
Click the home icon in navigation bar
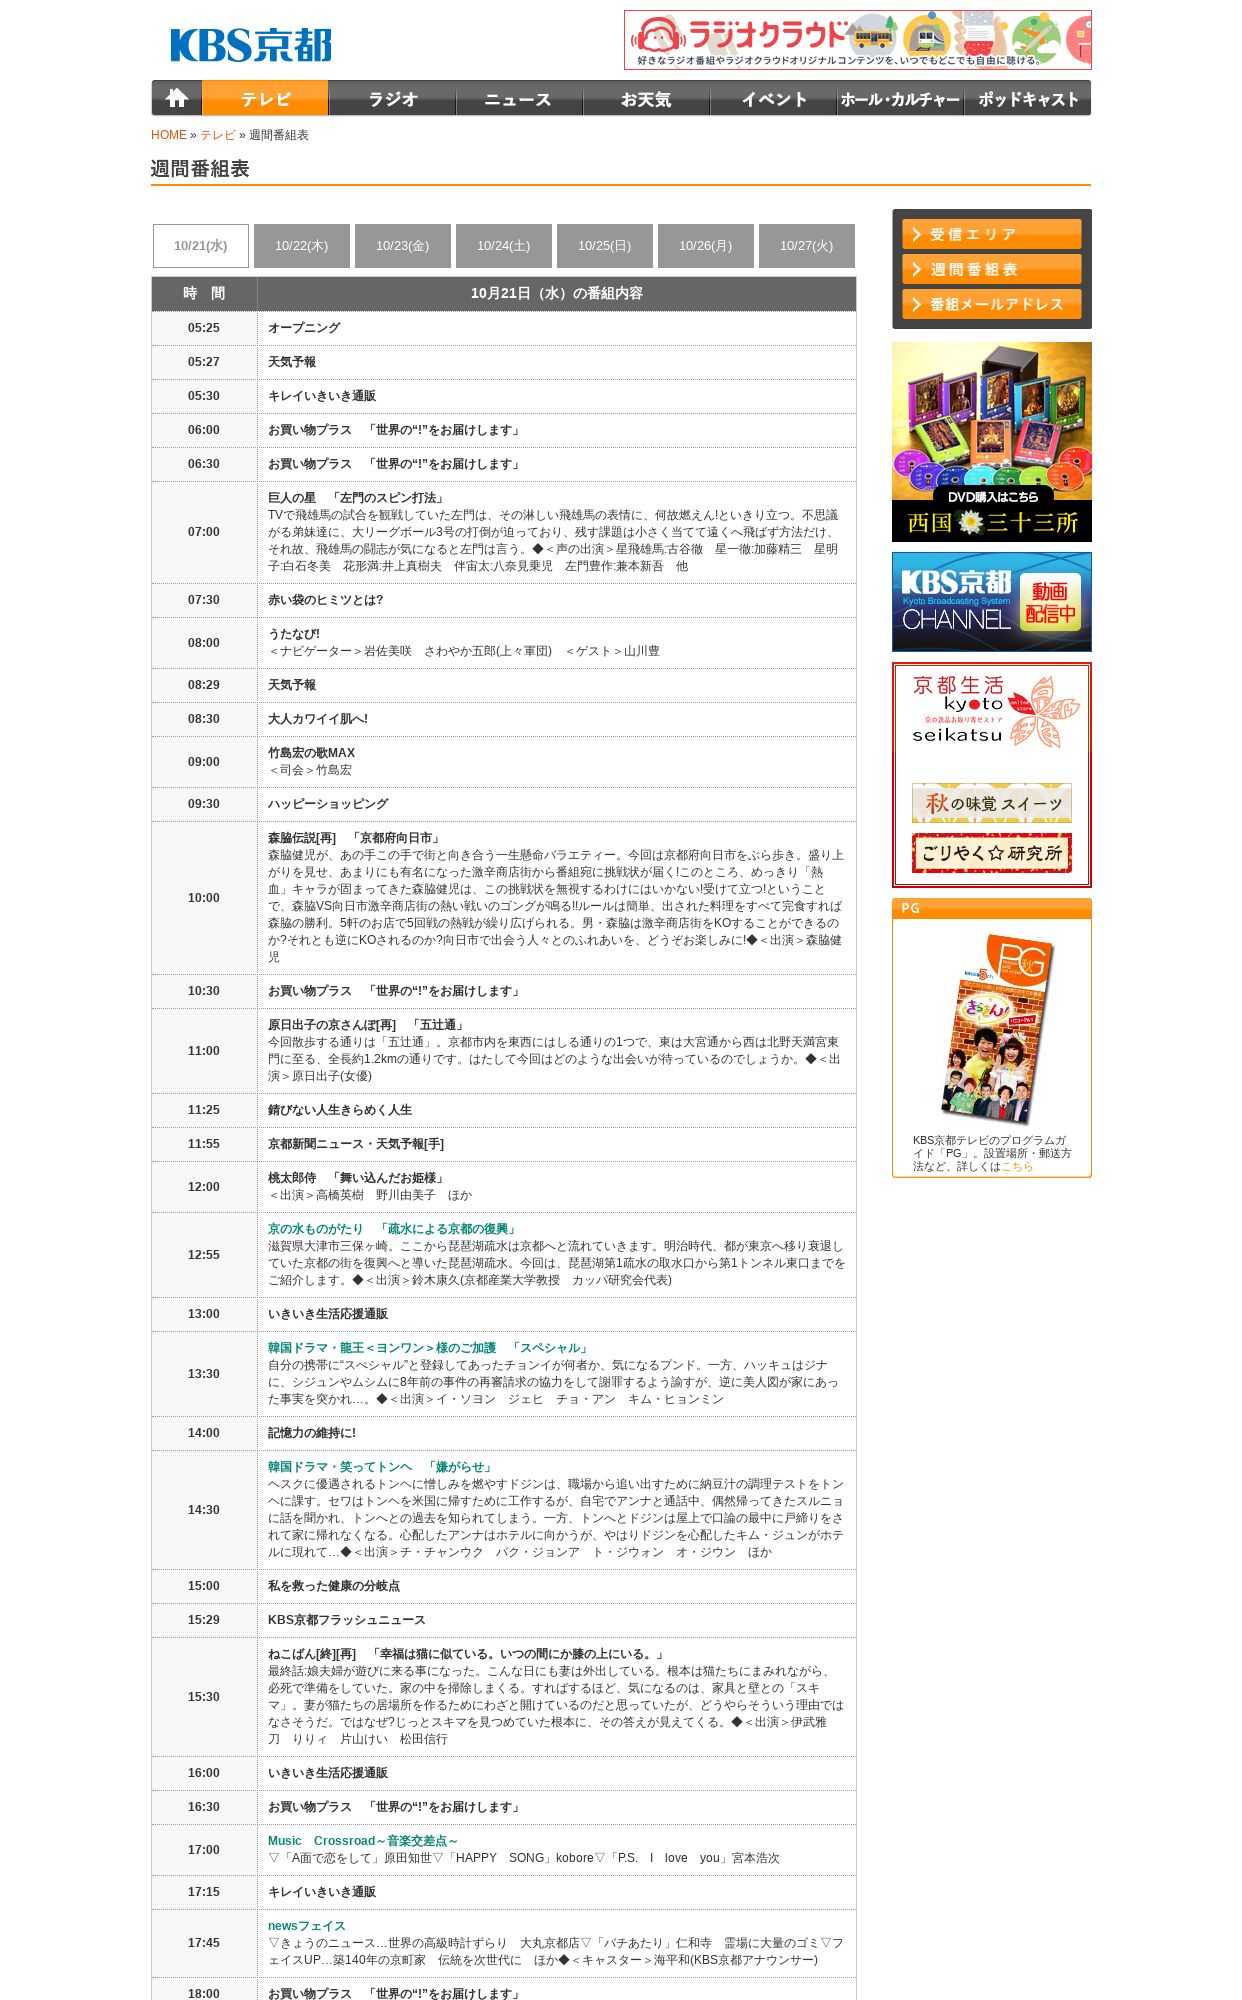tap(177, 98)
